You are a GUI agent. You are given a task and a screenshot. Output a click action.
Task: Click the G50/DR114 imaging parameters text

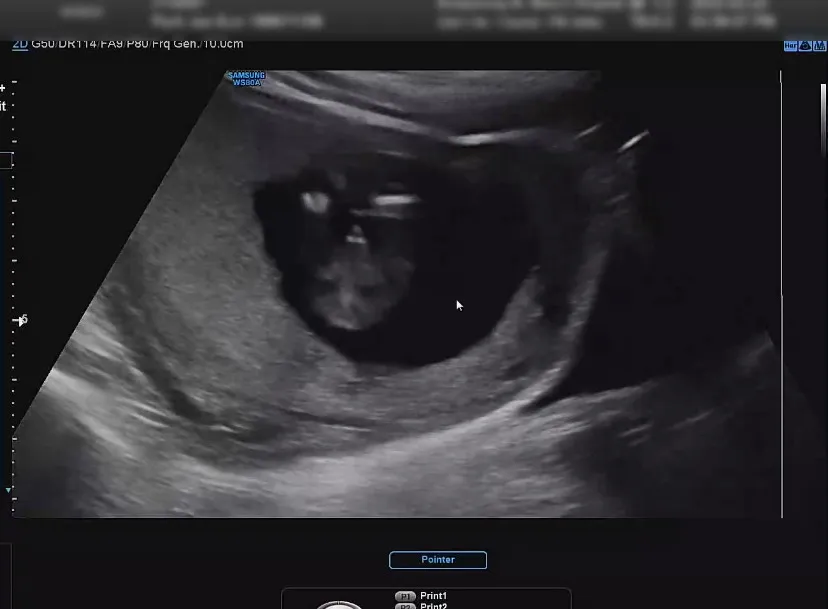[137, 44]
